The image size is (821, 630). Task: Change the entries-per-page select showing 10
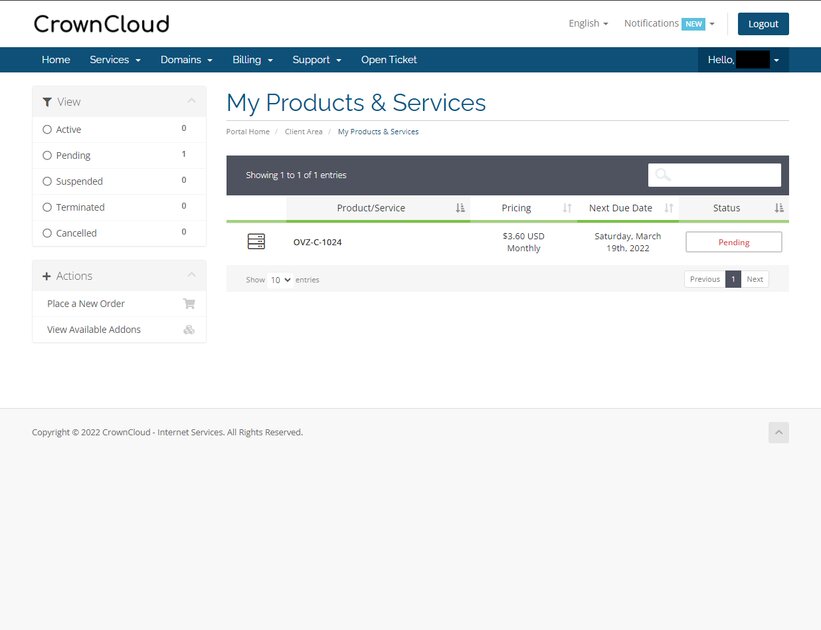280,280
